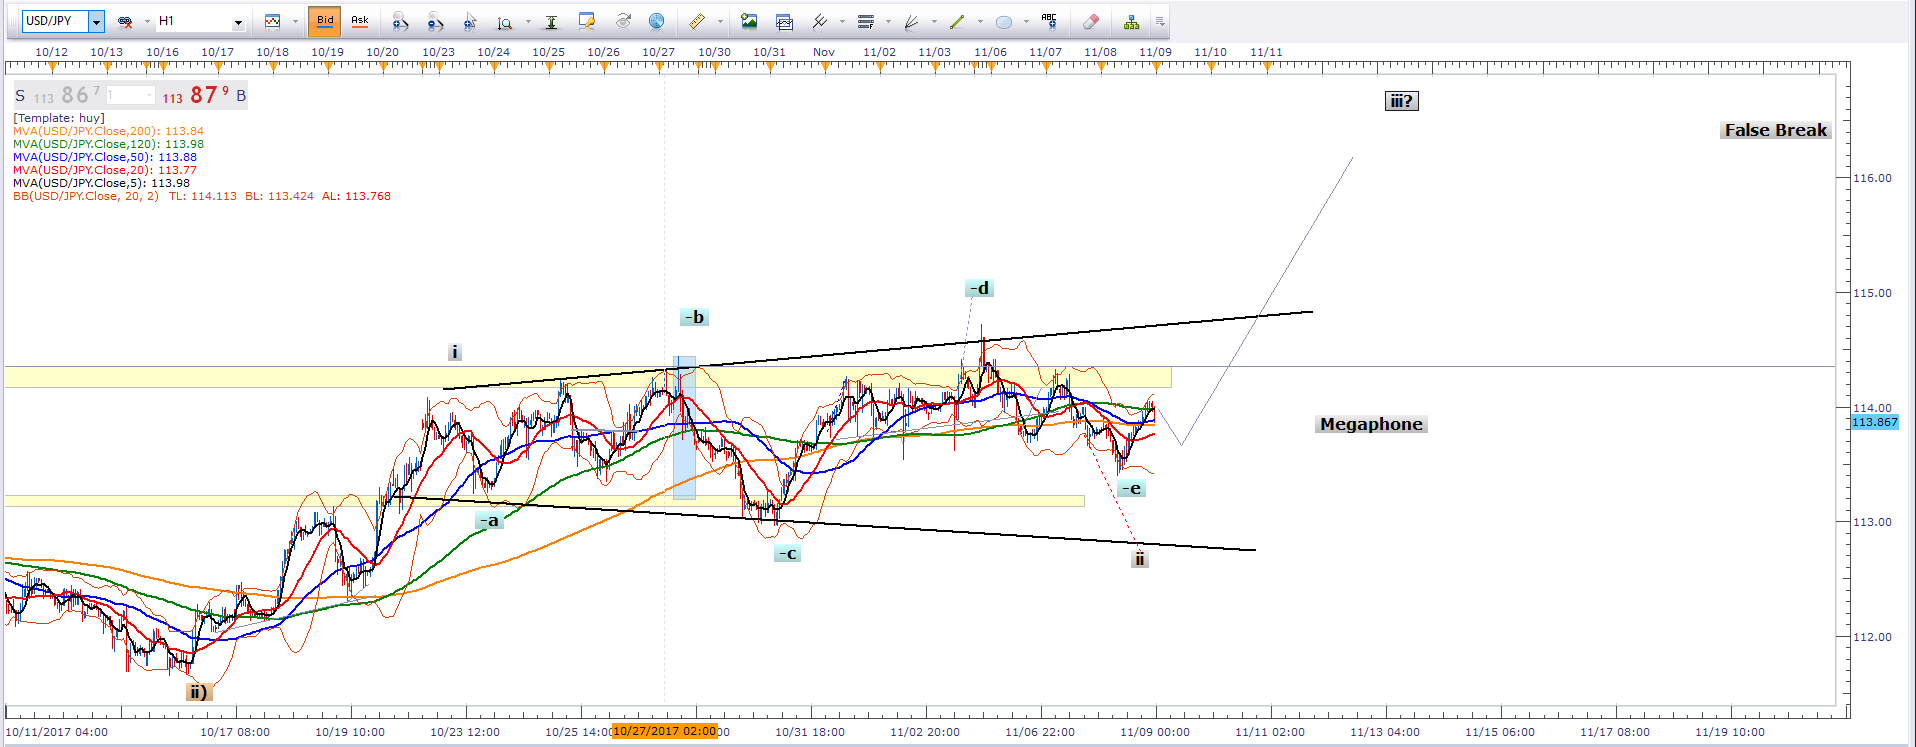Toggle the chart link/unlink icon
The width and height of the screenshot is (1916, 747).
coord(125,21)
